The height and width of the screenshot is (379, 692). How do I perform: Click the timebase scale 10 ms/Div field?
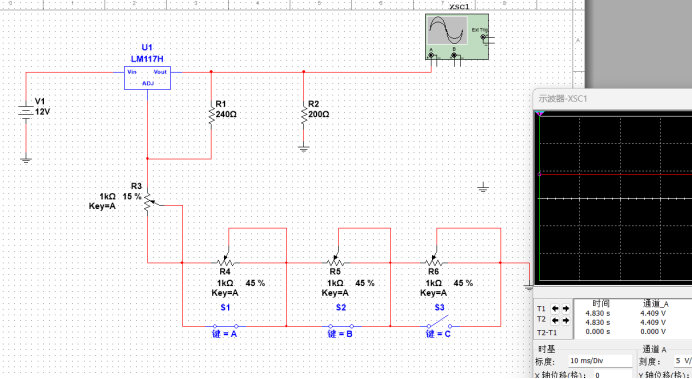pos(600,361)
